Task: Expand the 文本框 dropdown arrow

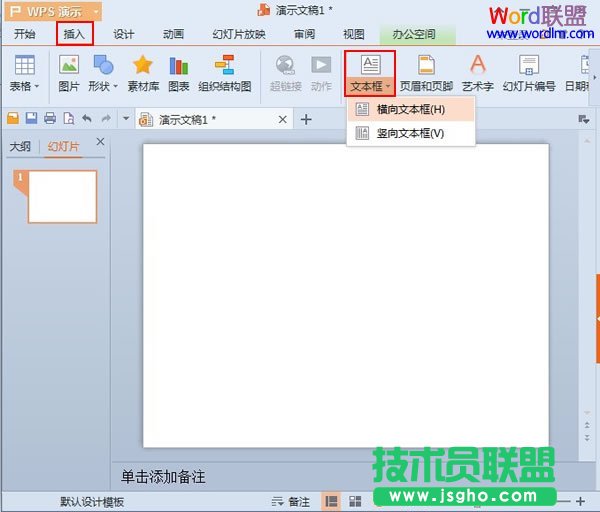Action: click(388, 86)
